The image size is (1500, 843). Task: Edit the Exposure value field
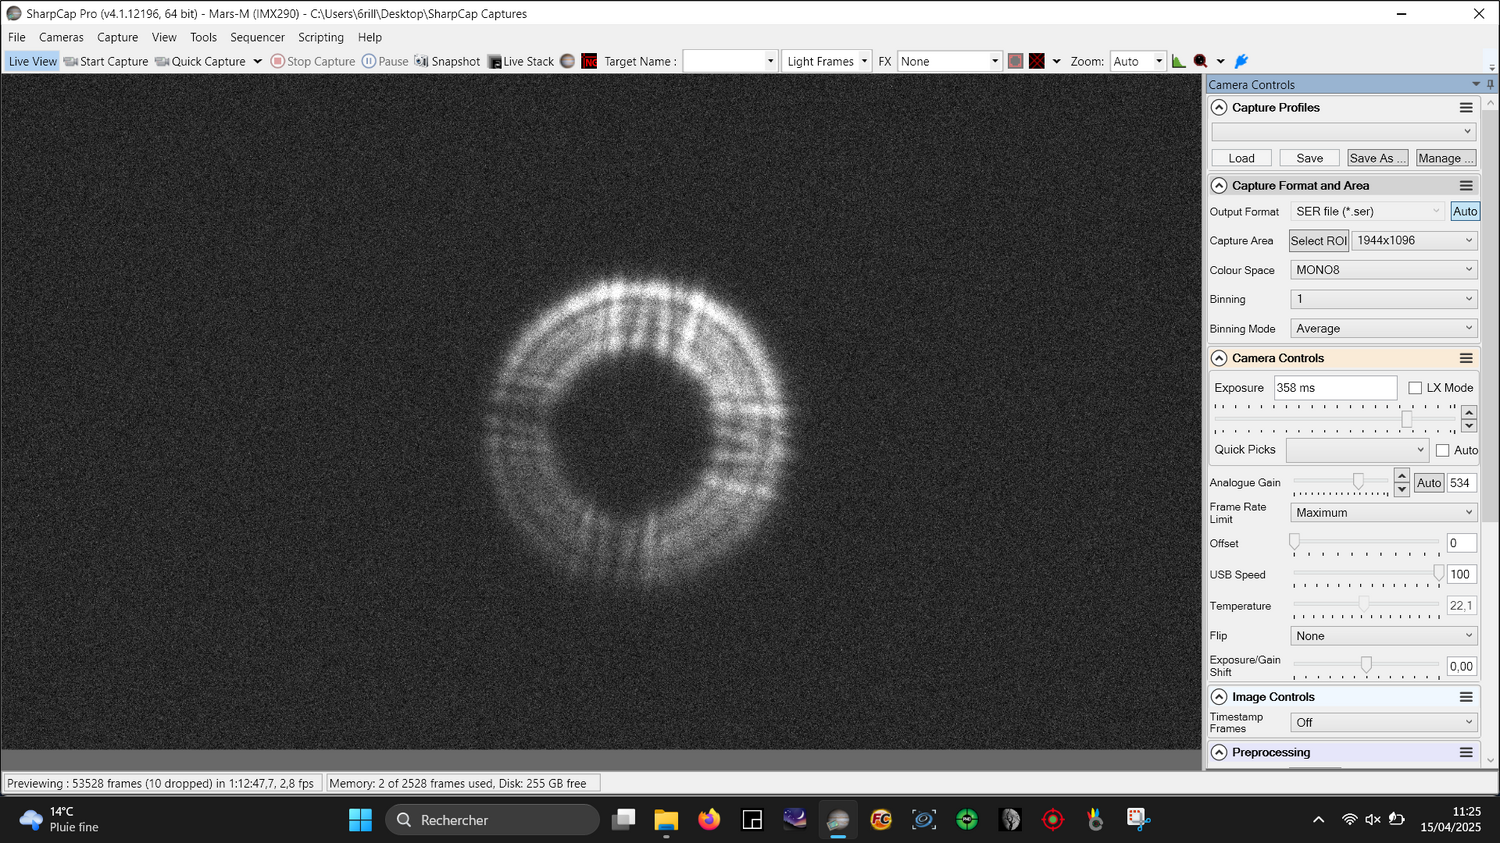1335,387
